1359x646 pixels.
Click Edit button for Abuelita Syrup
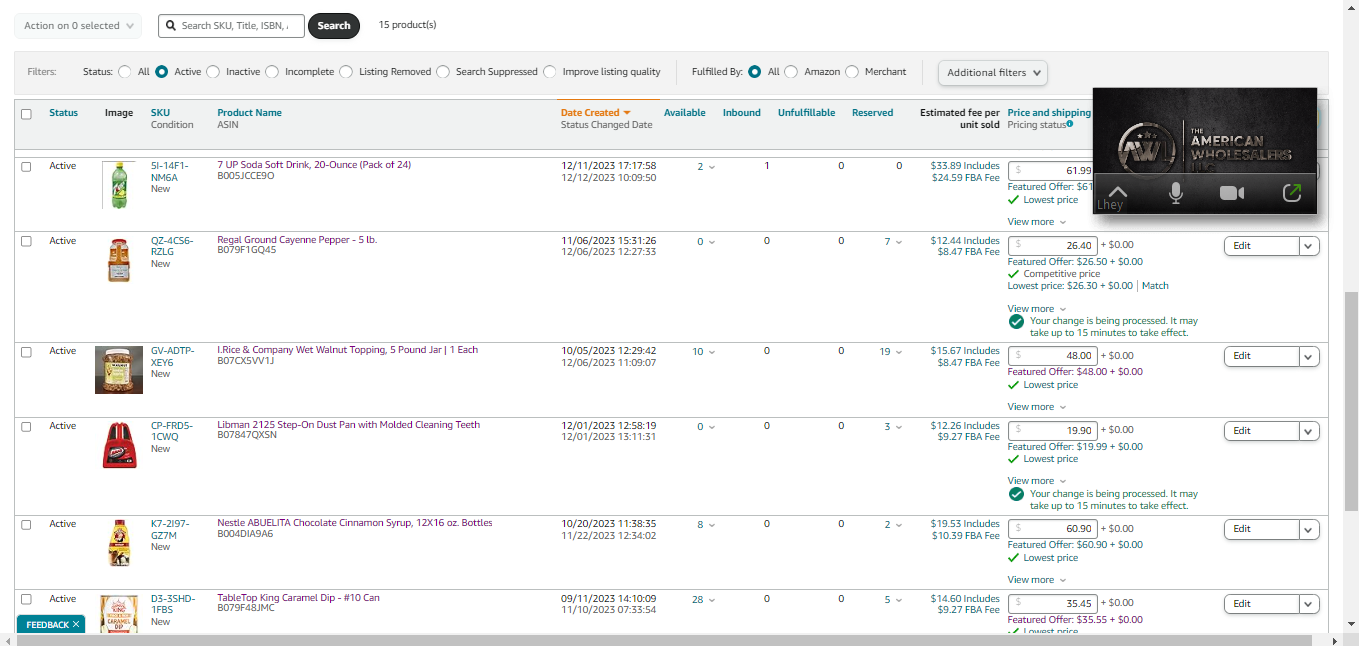(1262, 529)
